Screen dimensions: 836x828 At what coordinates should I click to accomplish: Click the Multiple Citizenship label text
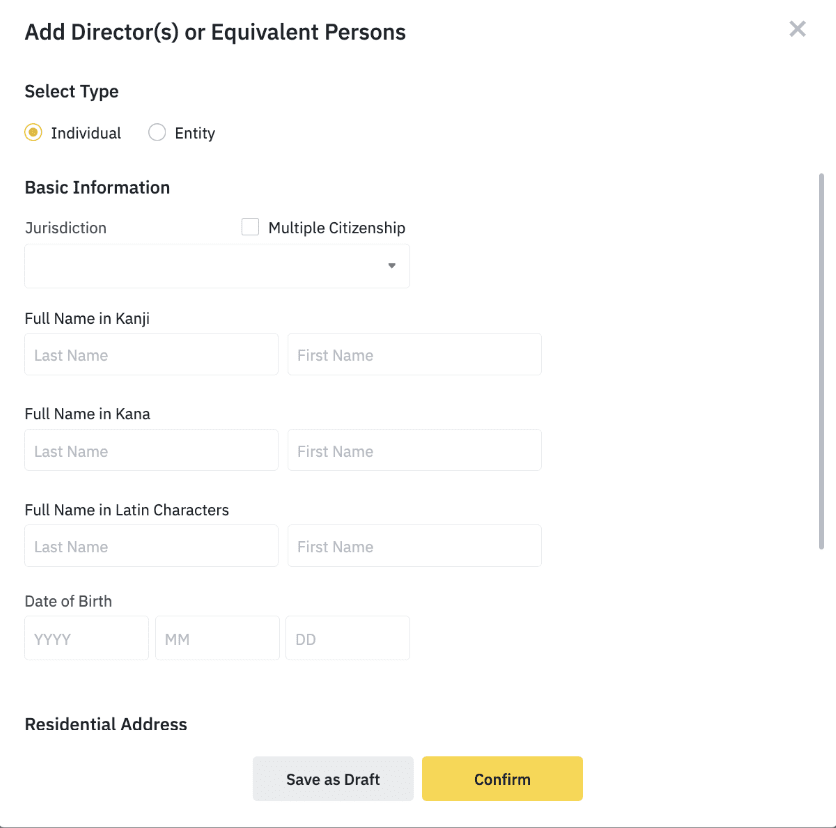337,228
